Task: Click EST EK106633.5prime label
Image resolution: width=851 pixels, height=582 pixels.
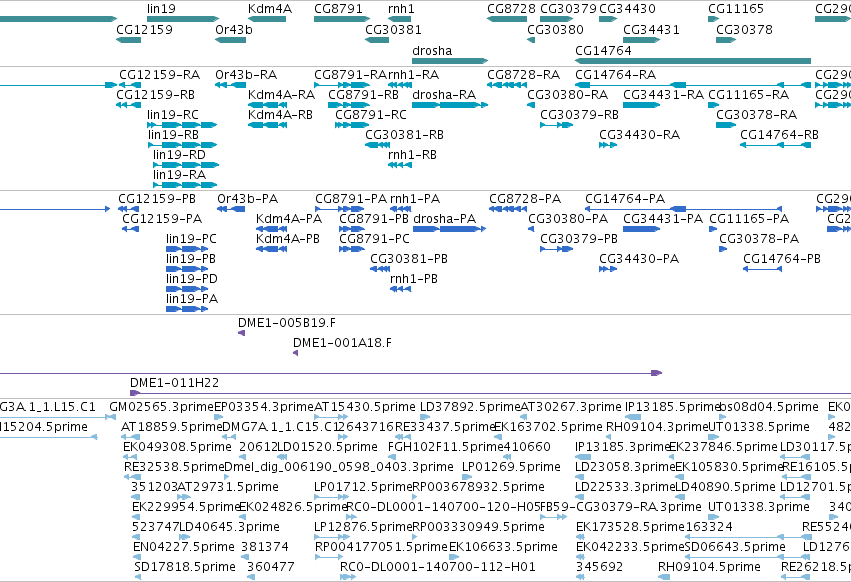Action: pos(503,547)
